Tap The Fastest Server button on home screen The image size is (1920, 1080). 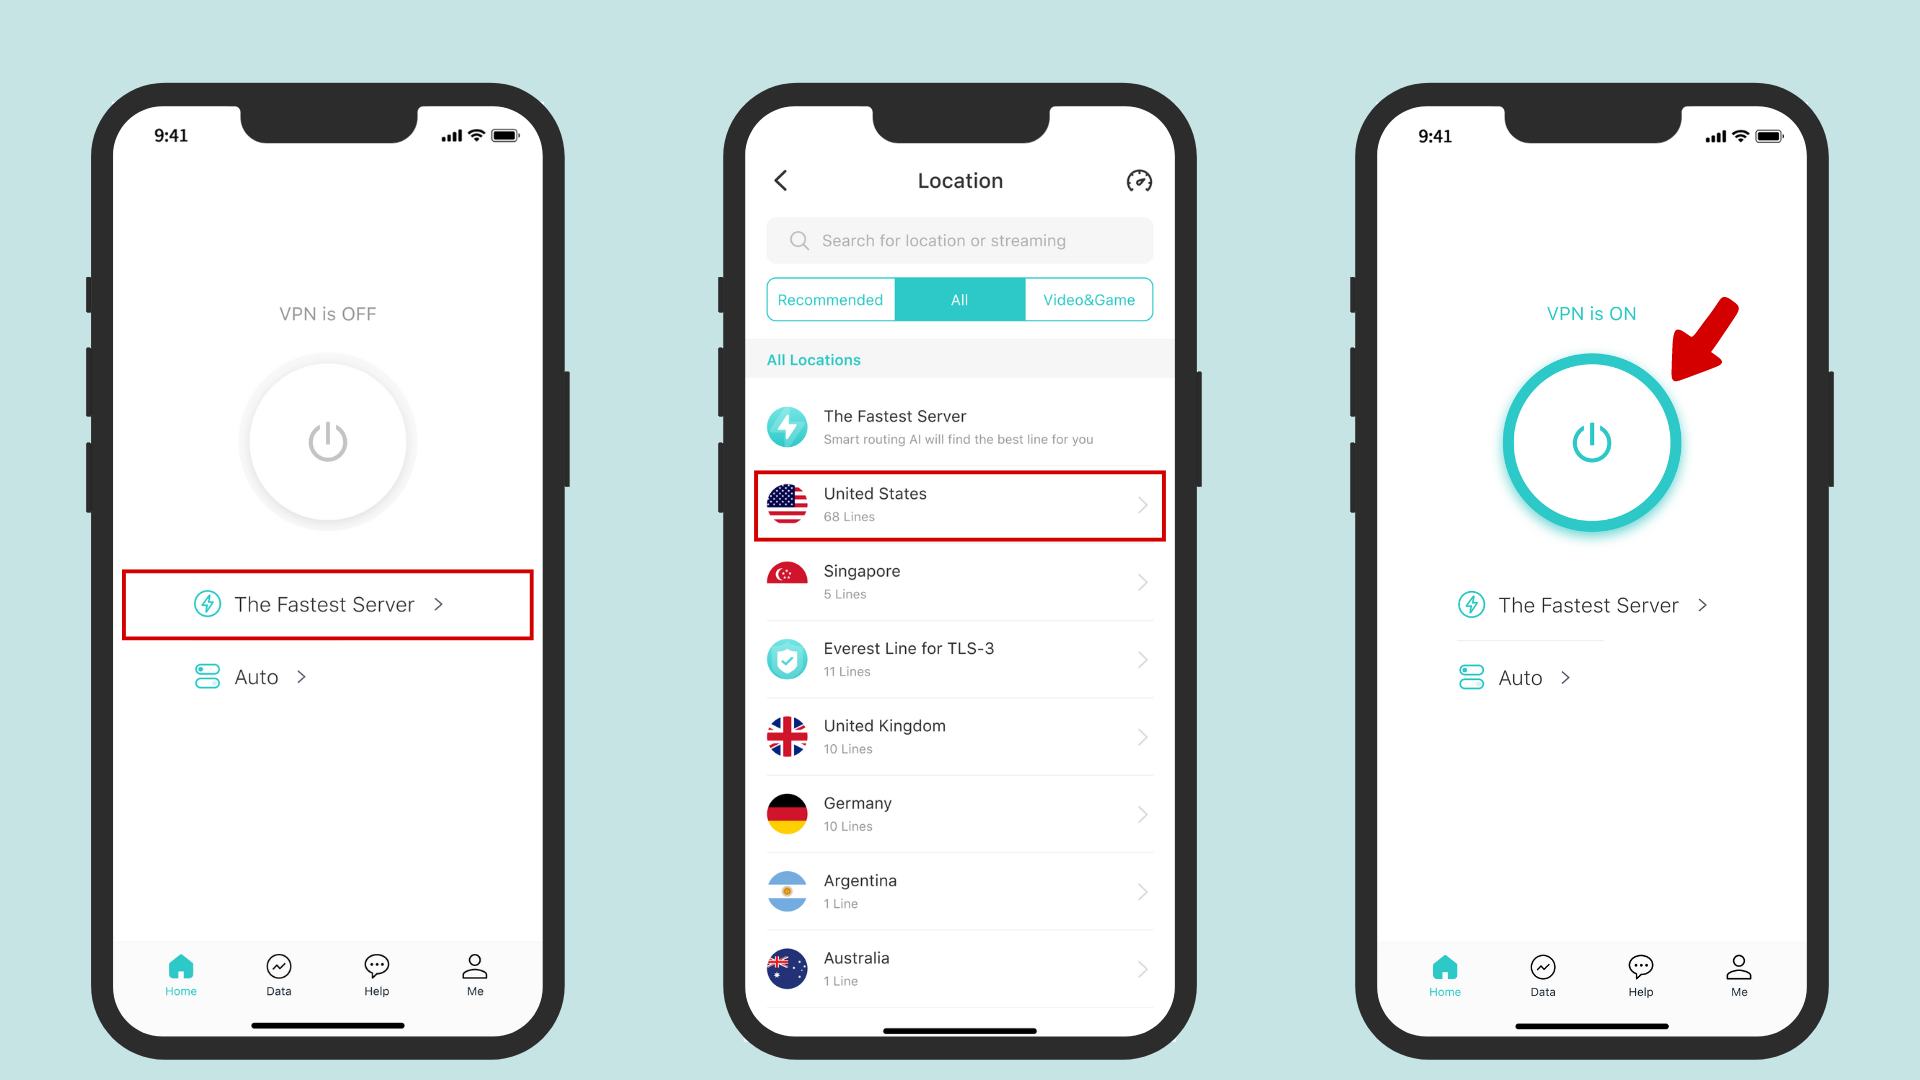pyautogui.click(x=326, y=604)
